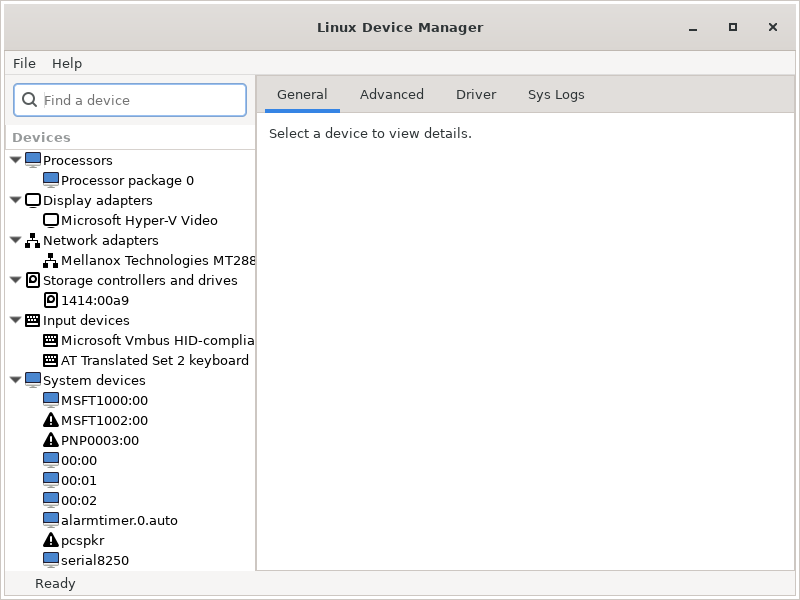
Task: Collapse the Network adapters category
Action: pyautogui.click(x=16, y=240)
